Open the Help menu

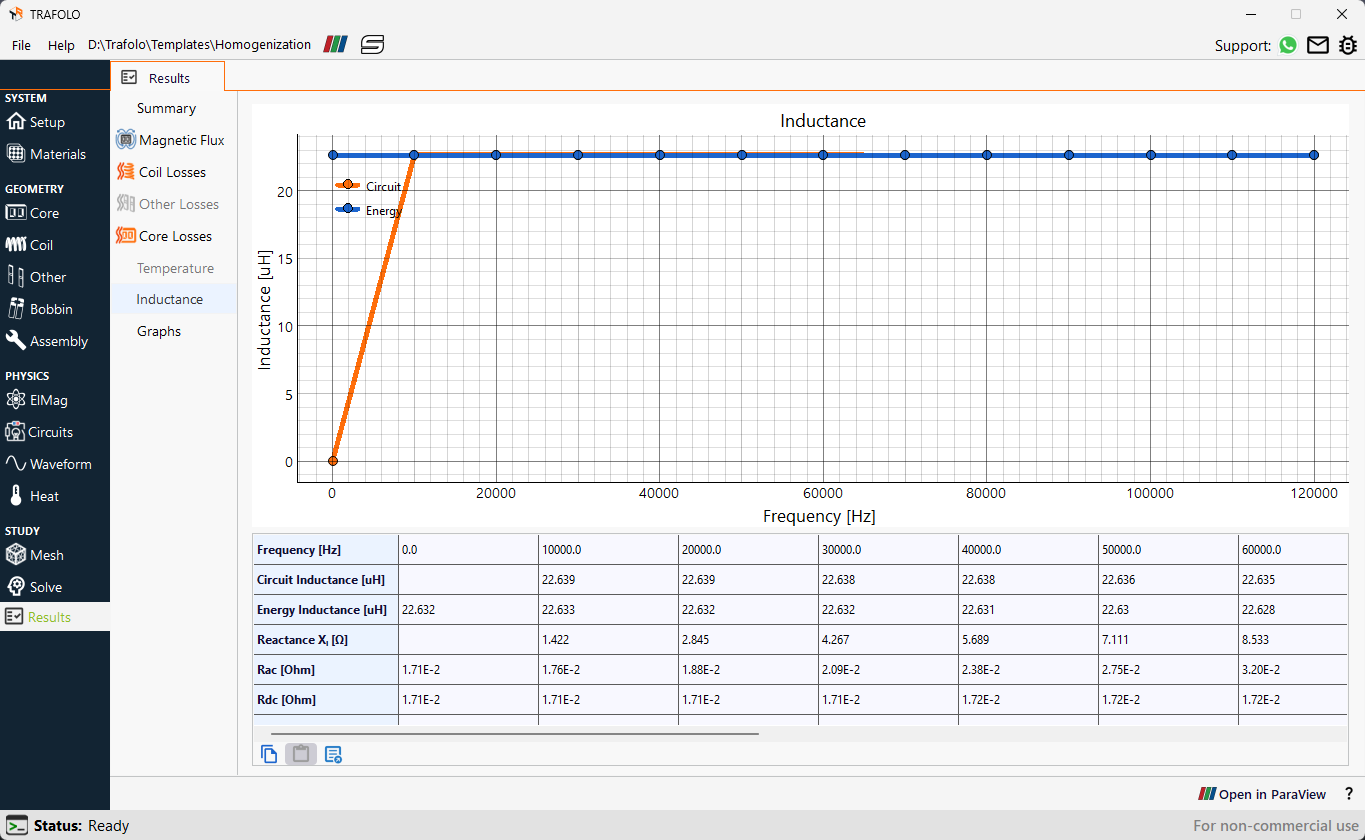pos(61,45)
